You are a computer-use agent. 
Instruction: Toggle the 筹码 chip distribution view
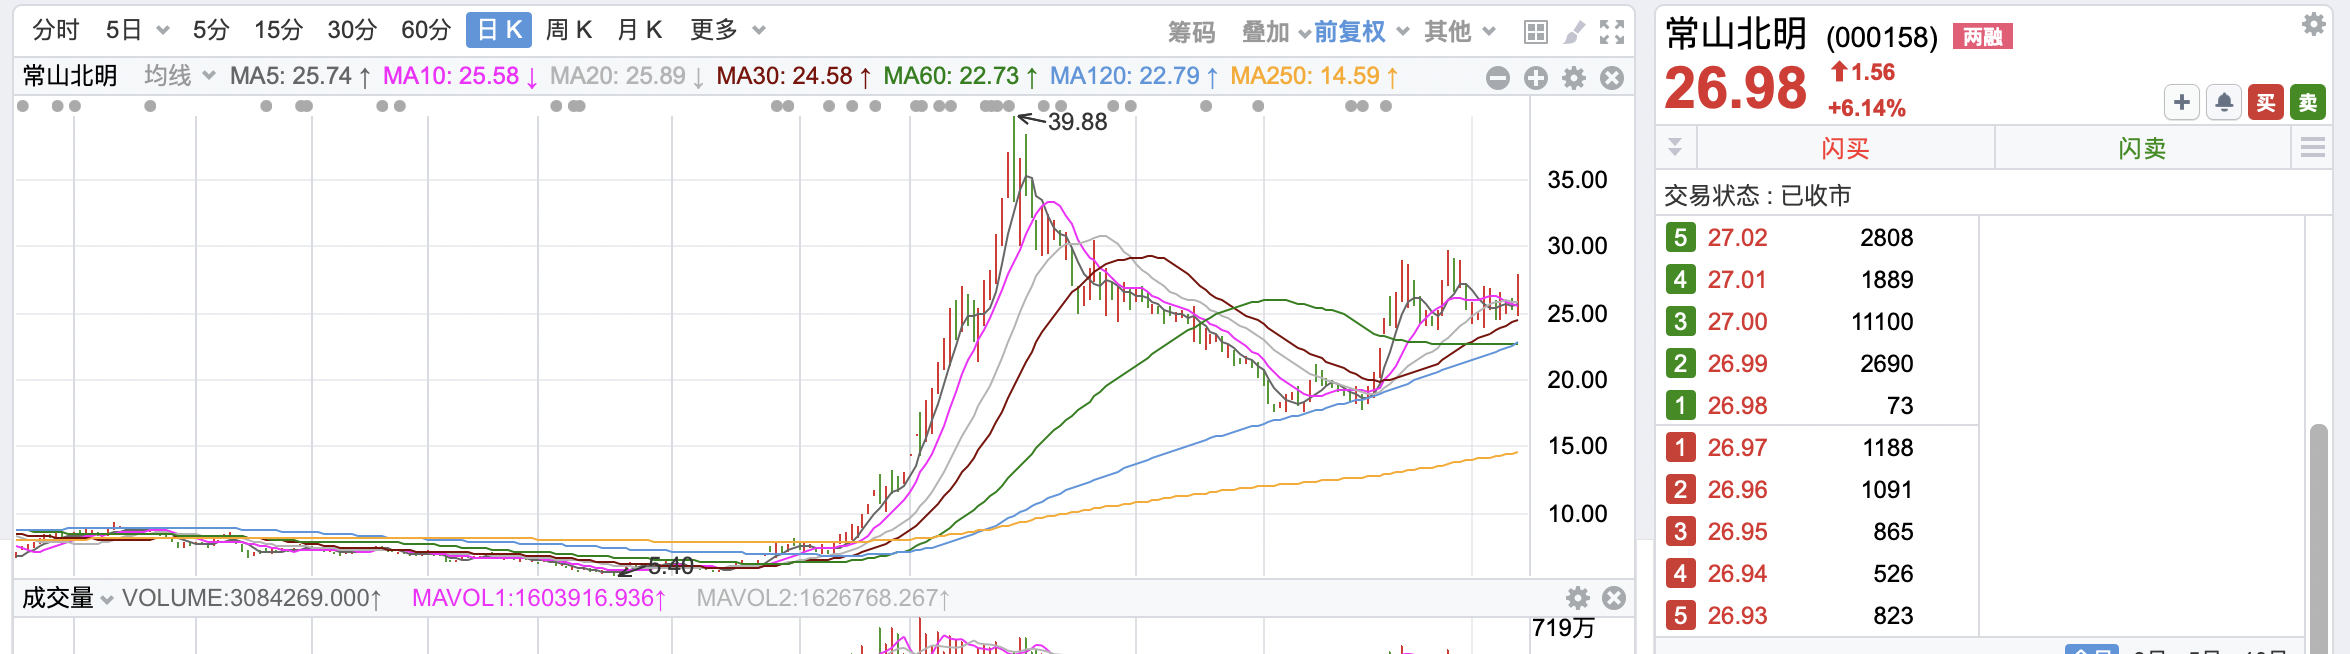point(1192,32)
